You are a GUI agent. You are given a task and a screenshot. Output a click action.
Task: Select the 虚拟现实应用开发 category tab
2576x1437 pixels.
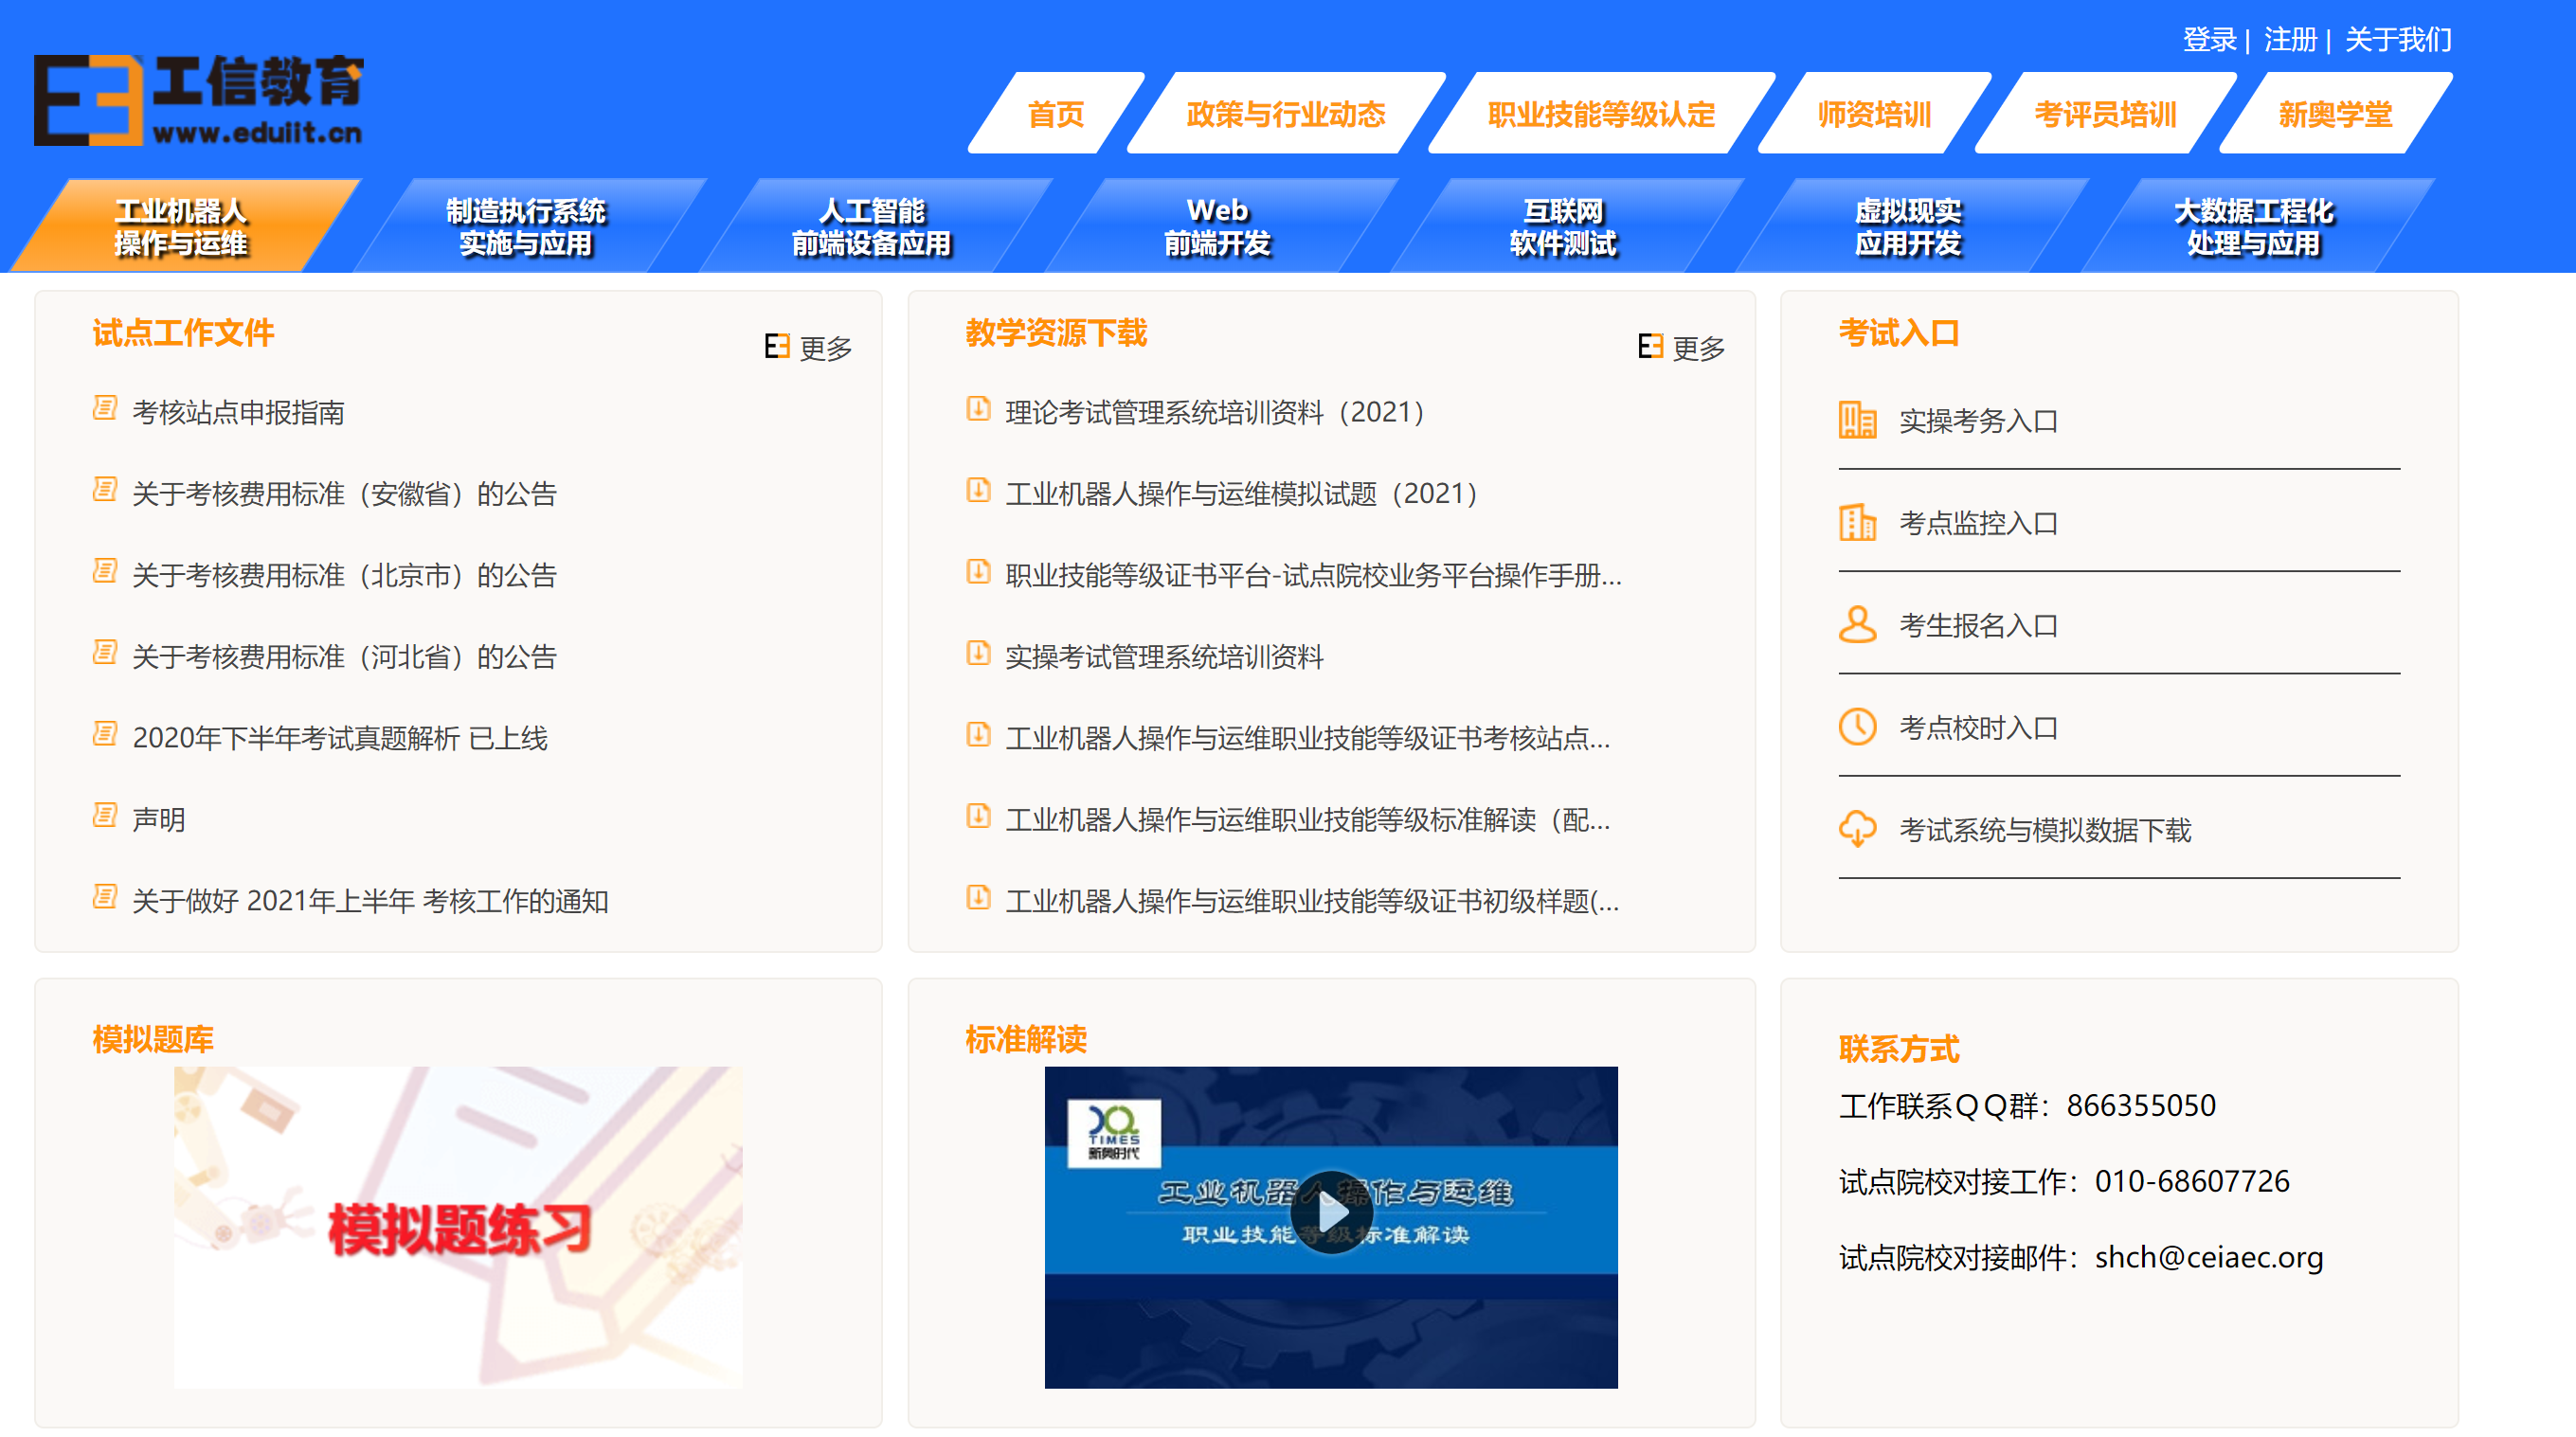click(1907, 227)
